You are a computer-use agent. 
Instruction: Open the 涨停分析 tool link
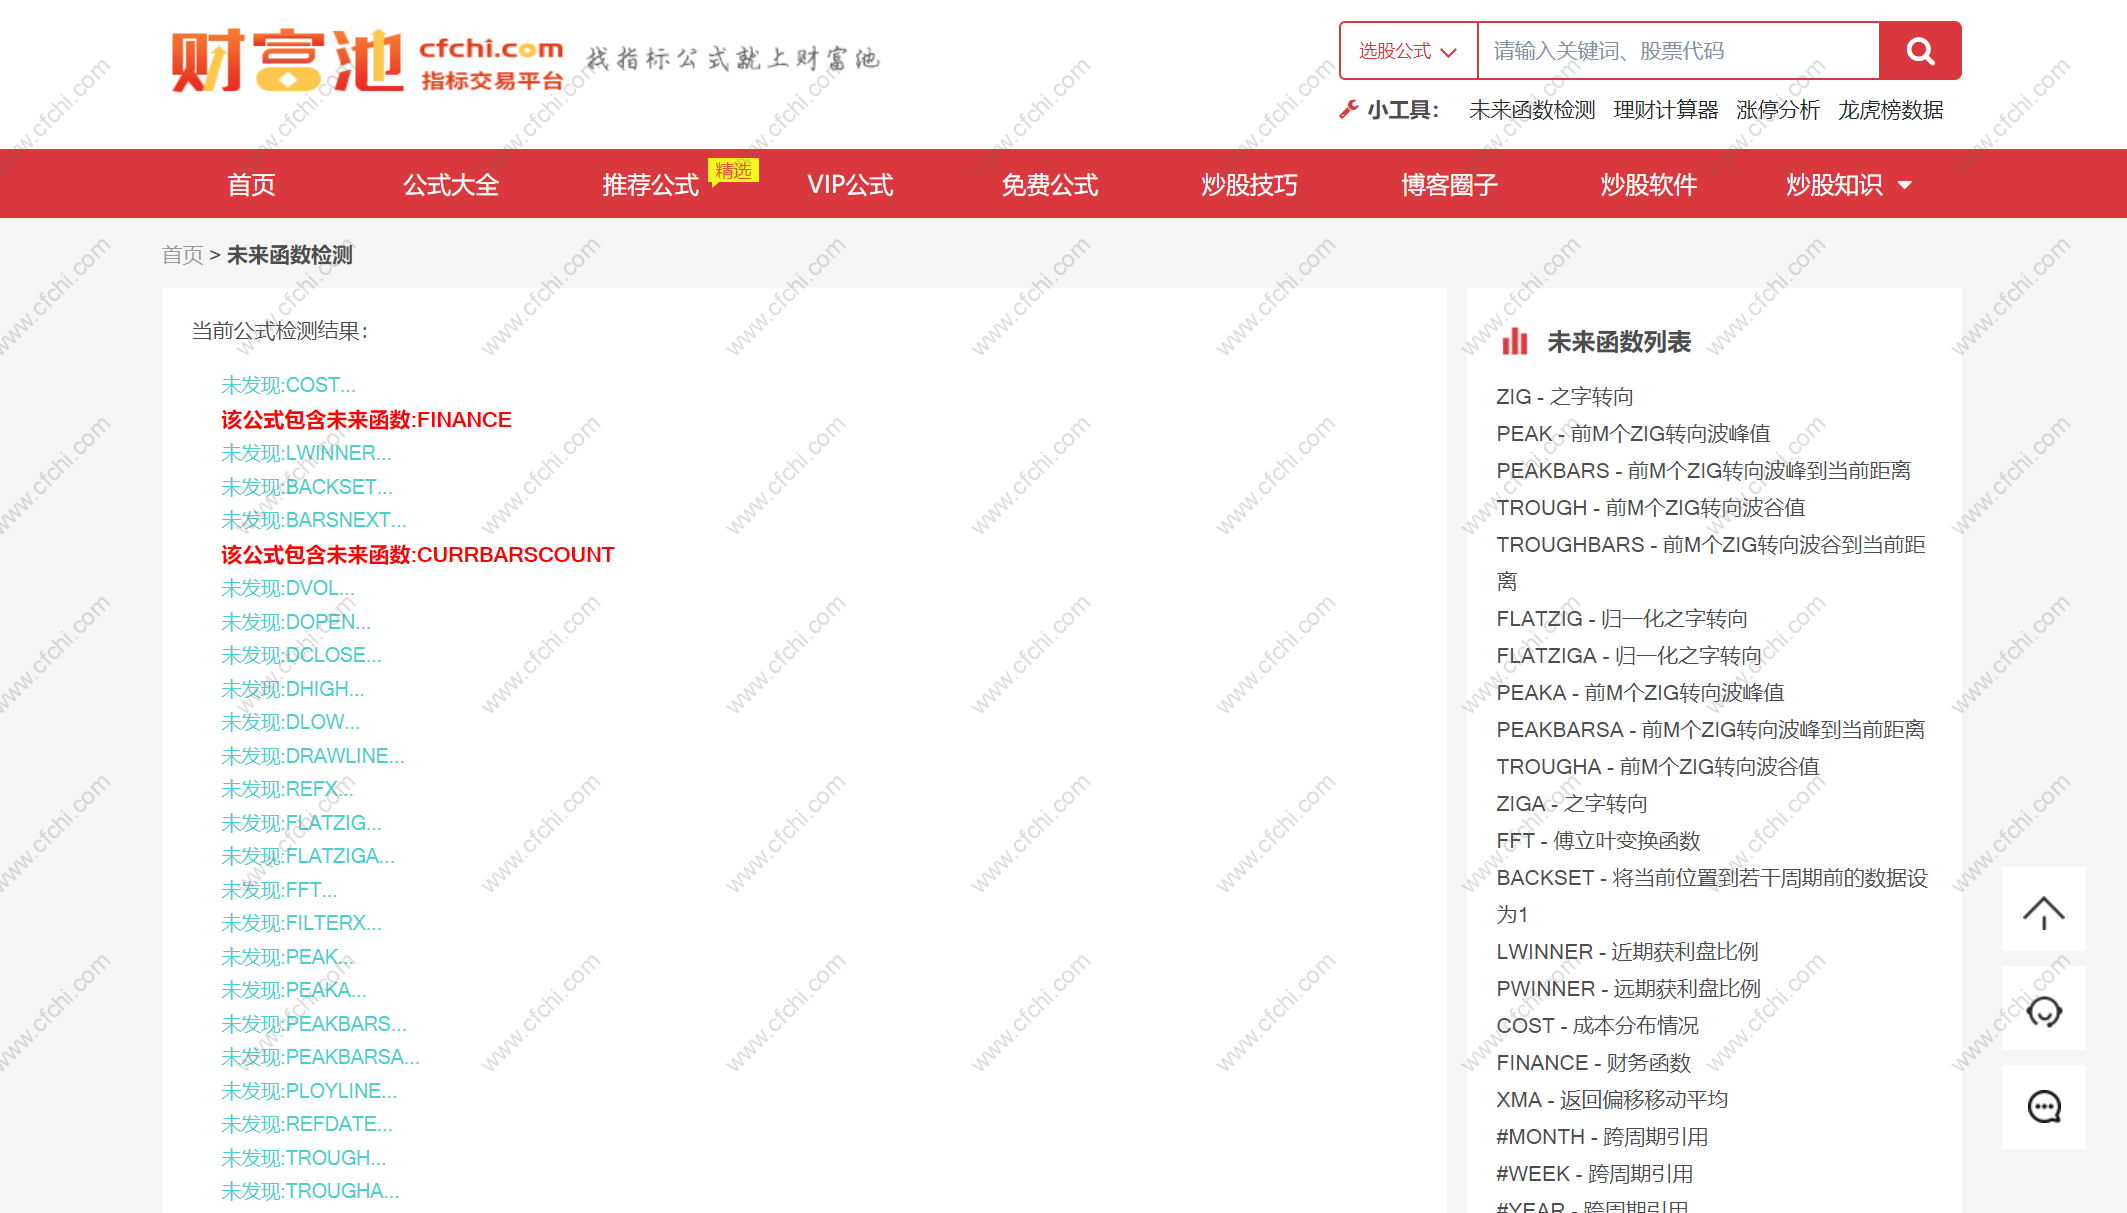[x=1777, y=110]
